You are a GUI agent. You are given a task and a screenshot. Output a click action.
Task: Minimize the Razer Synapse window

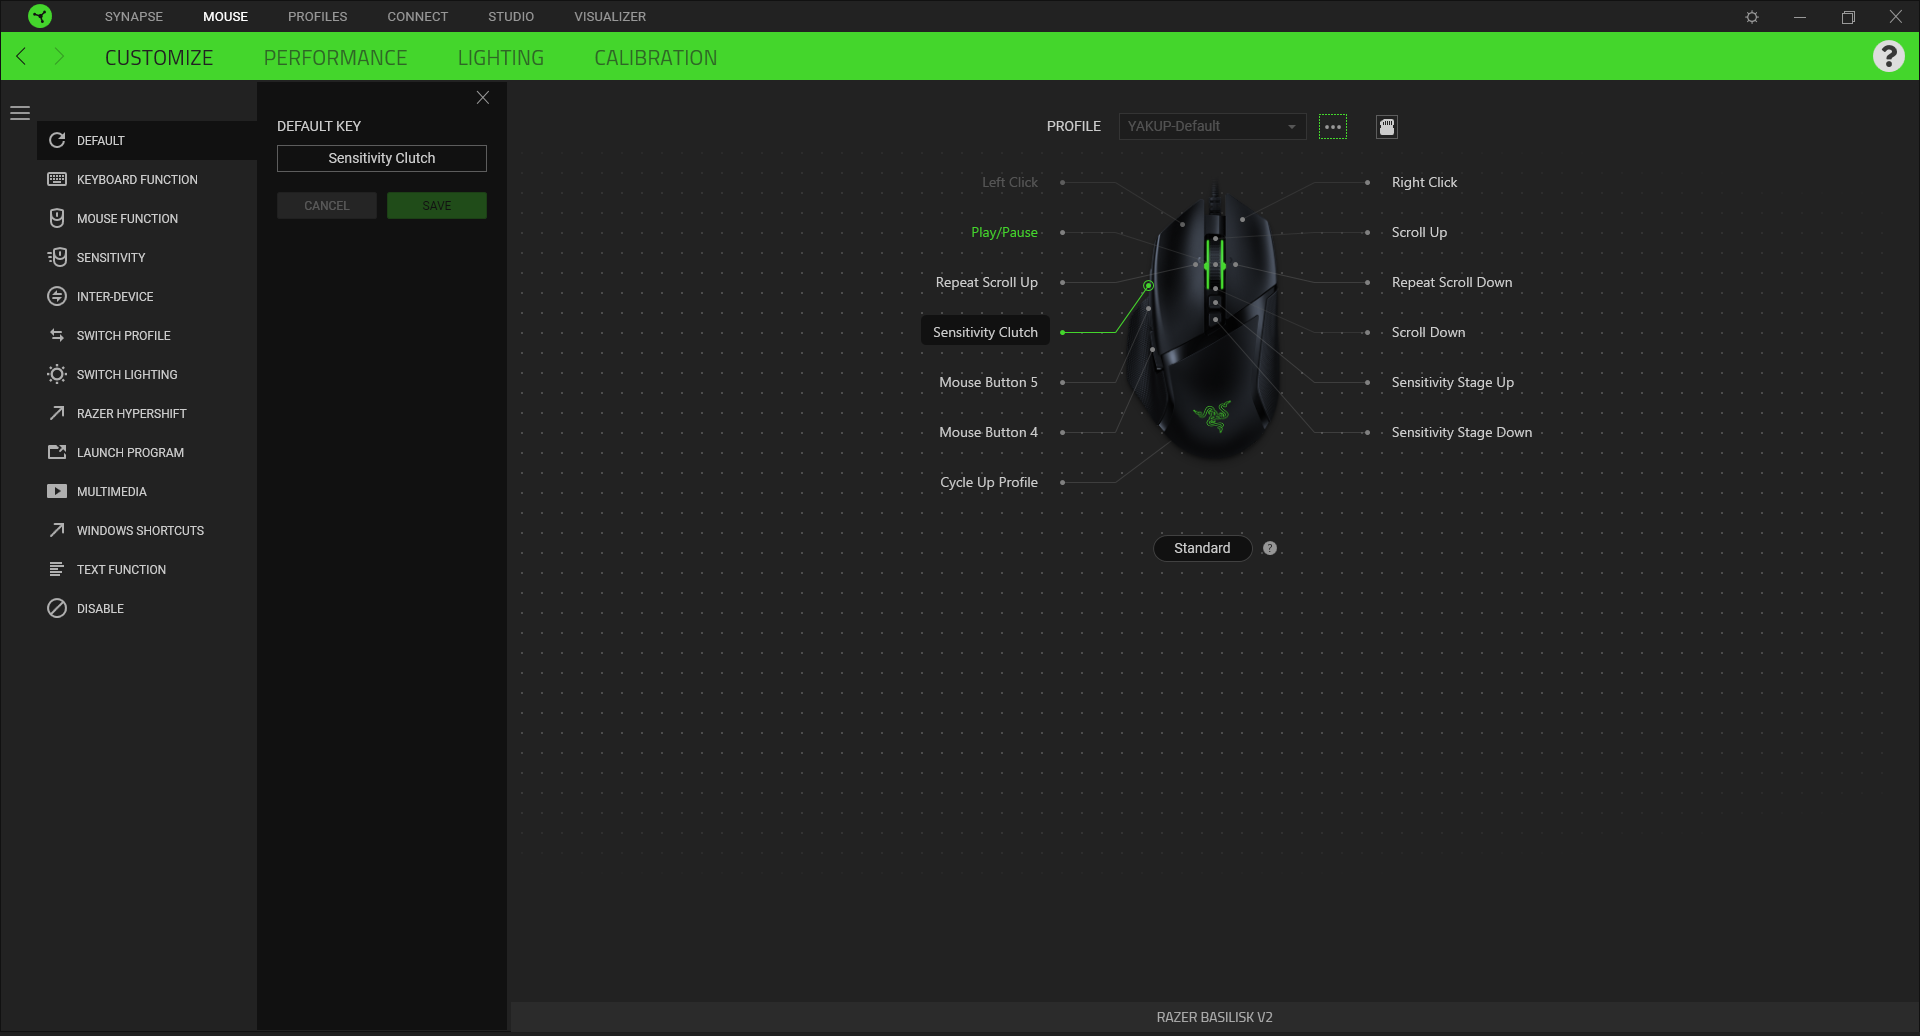[x=1800, y=17]
